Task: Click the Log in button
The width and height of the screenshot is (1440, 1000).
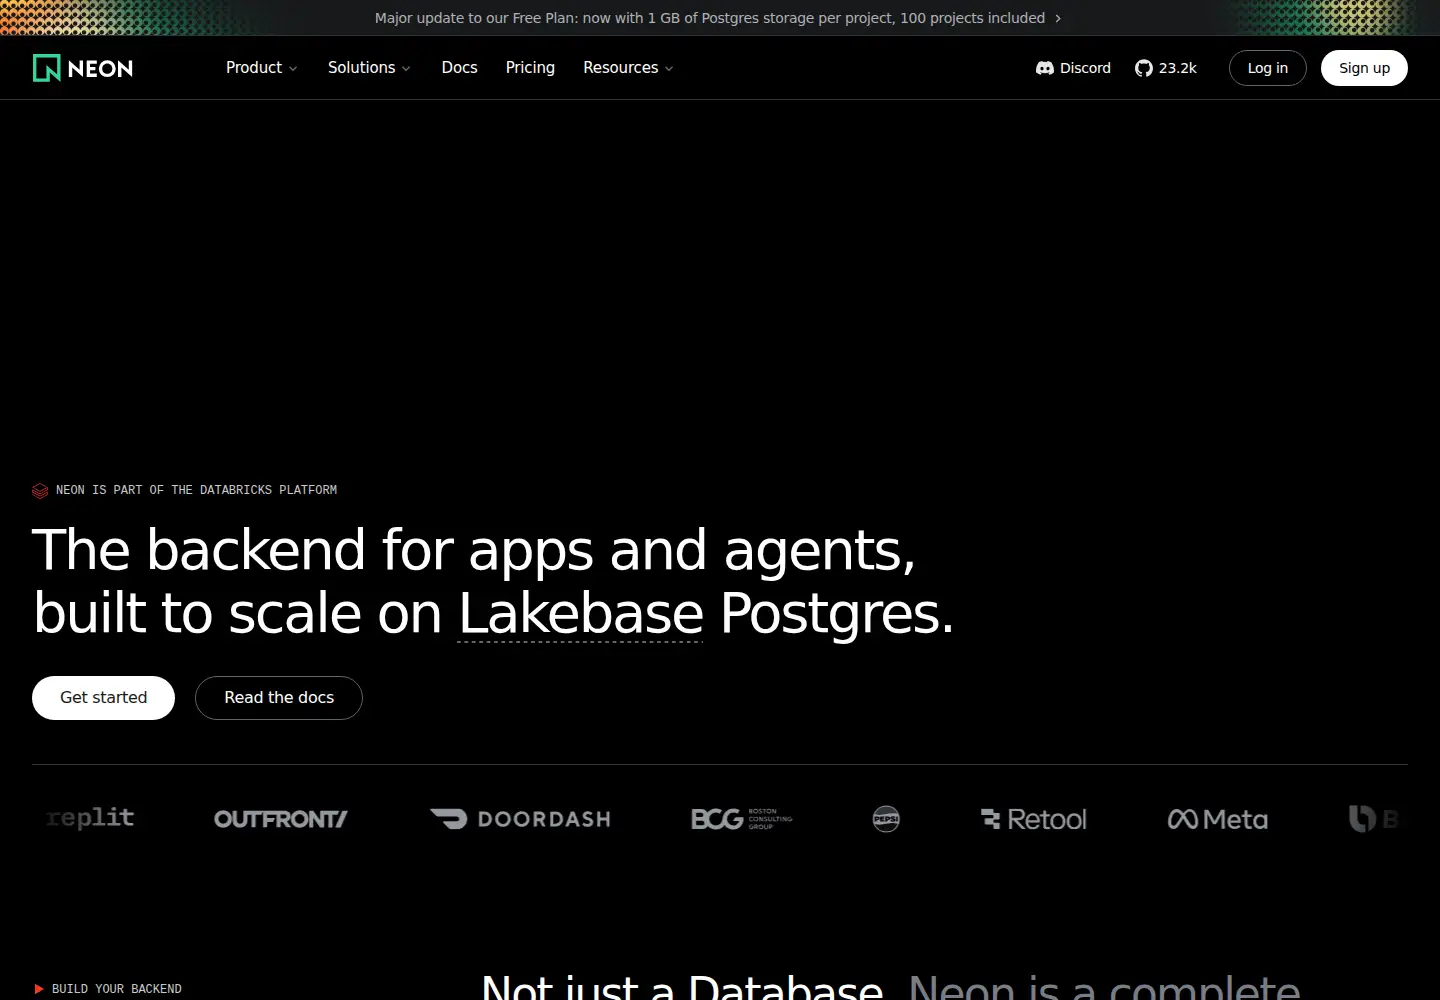Action: [1267, 68]
